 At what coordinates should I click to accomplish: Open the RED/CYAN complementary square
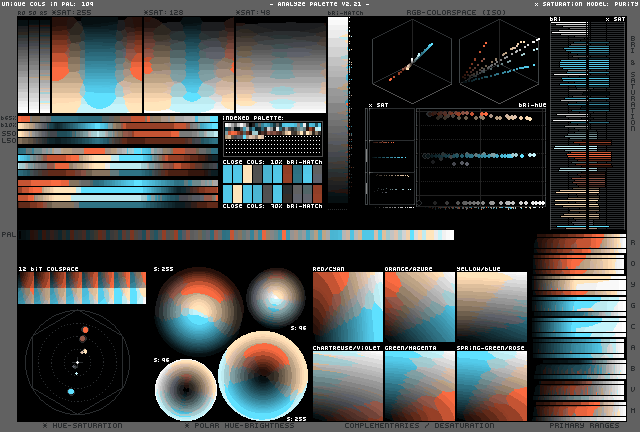pos(348,307)
